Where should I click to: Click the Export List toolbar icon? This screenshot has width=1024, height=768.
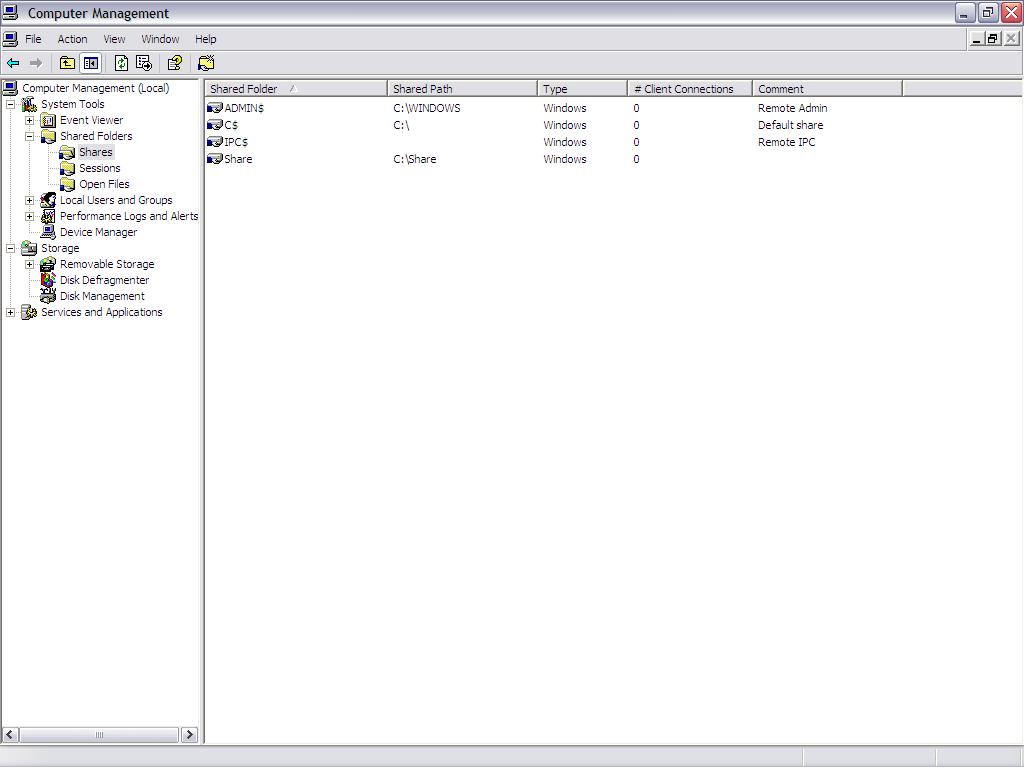click(144, 63)
